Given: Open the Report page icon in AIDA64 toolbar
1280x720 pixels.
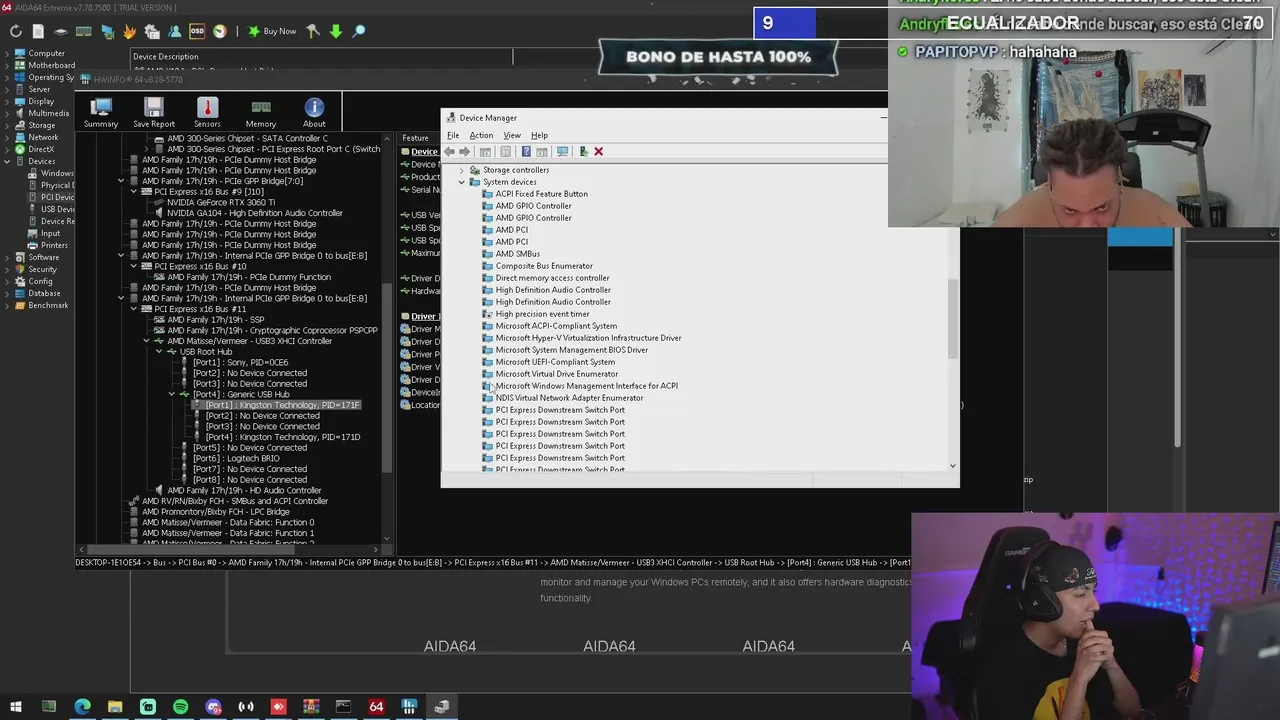Looking at the screenshot, I should [38, 31].
